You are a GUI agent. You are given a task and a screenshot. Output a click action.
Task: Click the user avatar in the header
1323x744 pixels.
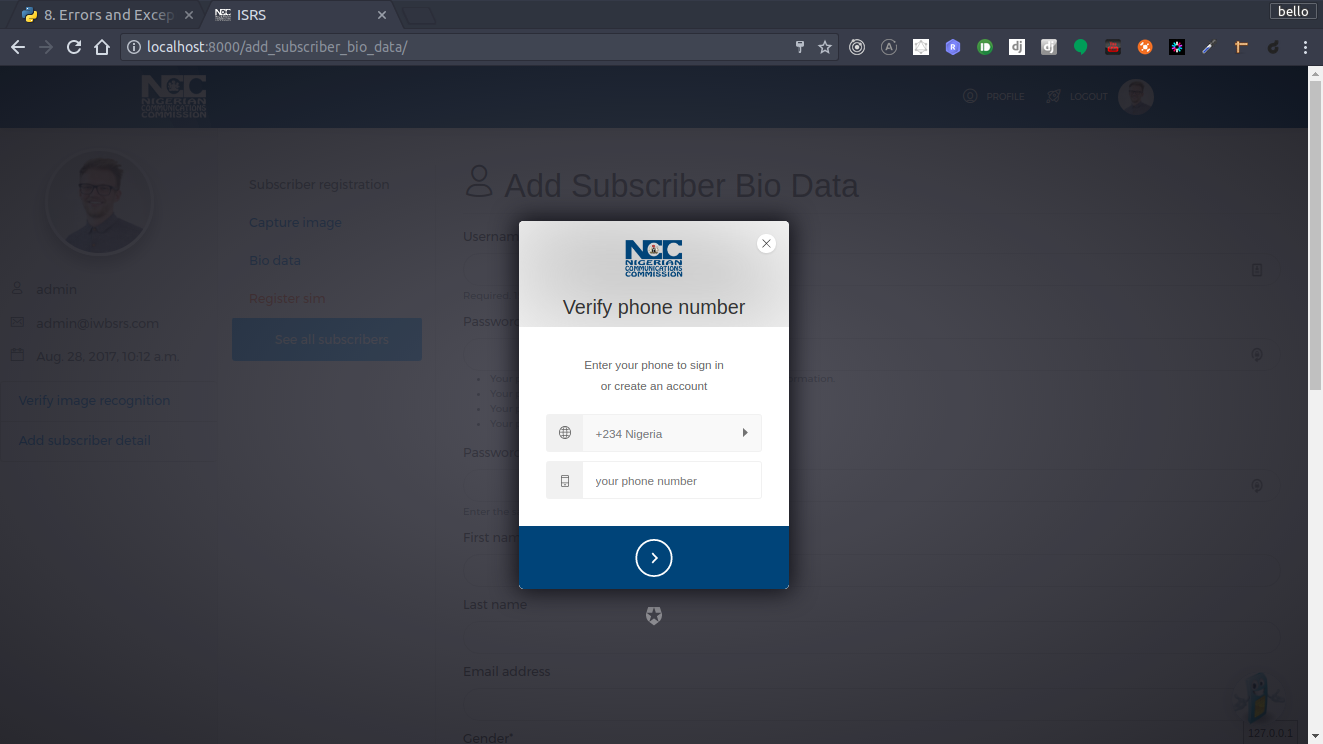tap(1136, 96)
